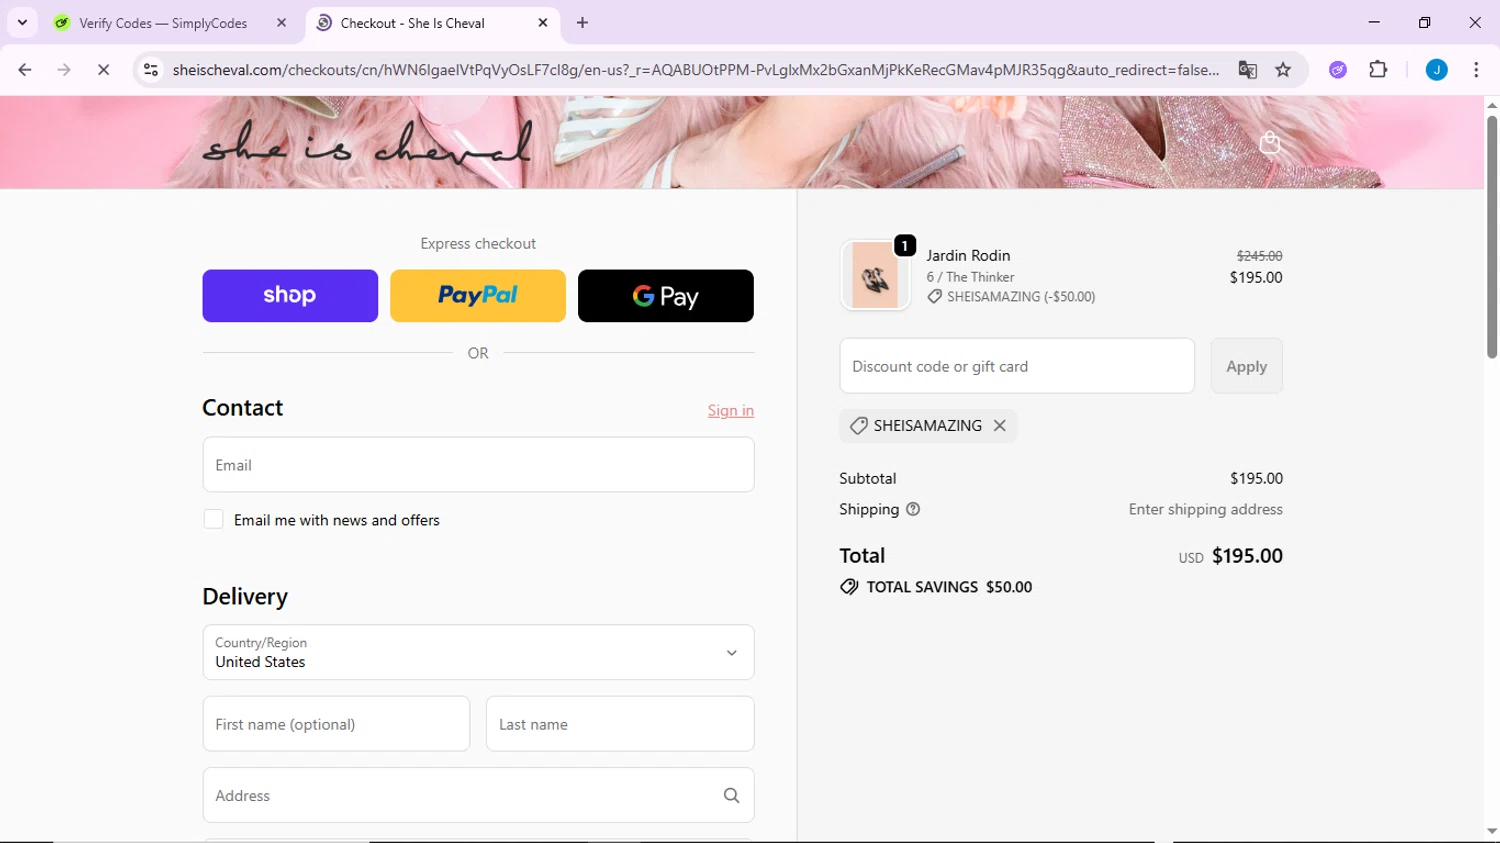The height and width of the screenshot is (843, 1500).
Task: Click the Last name field
Action: click(x=620, y=724)
